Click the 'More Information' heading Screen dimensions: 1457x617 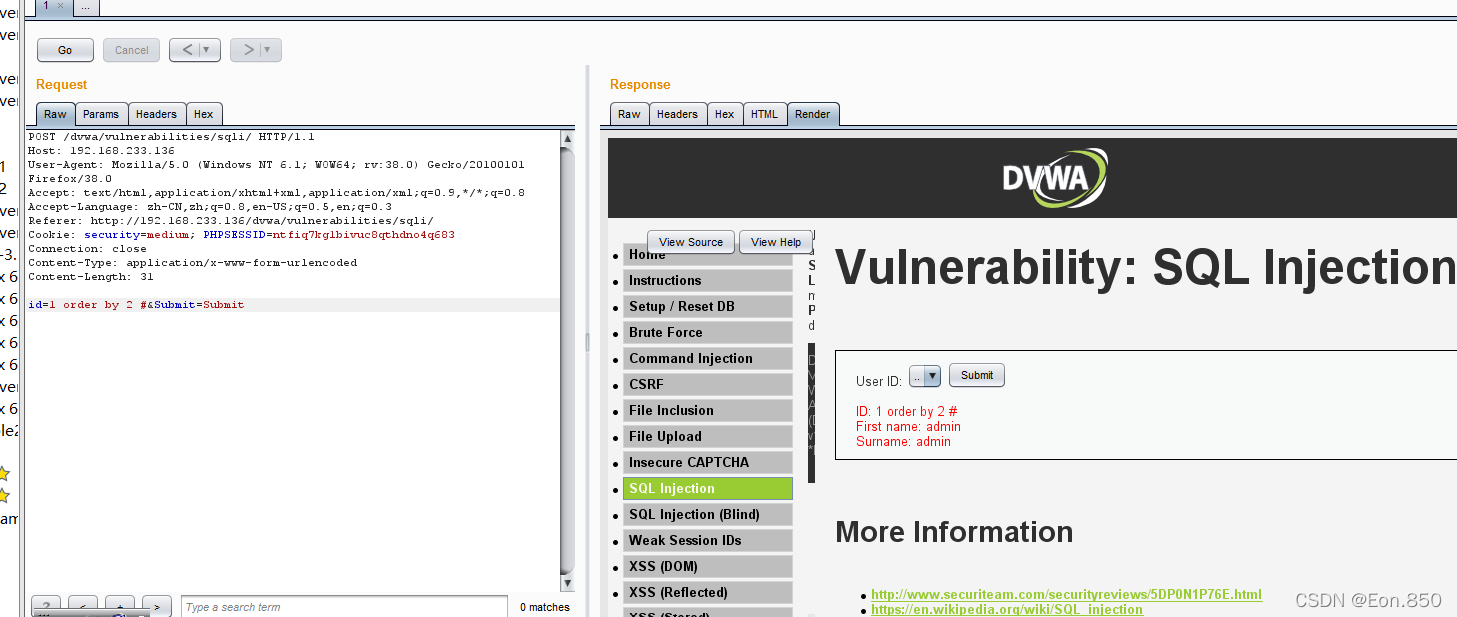tap(954, 532)
